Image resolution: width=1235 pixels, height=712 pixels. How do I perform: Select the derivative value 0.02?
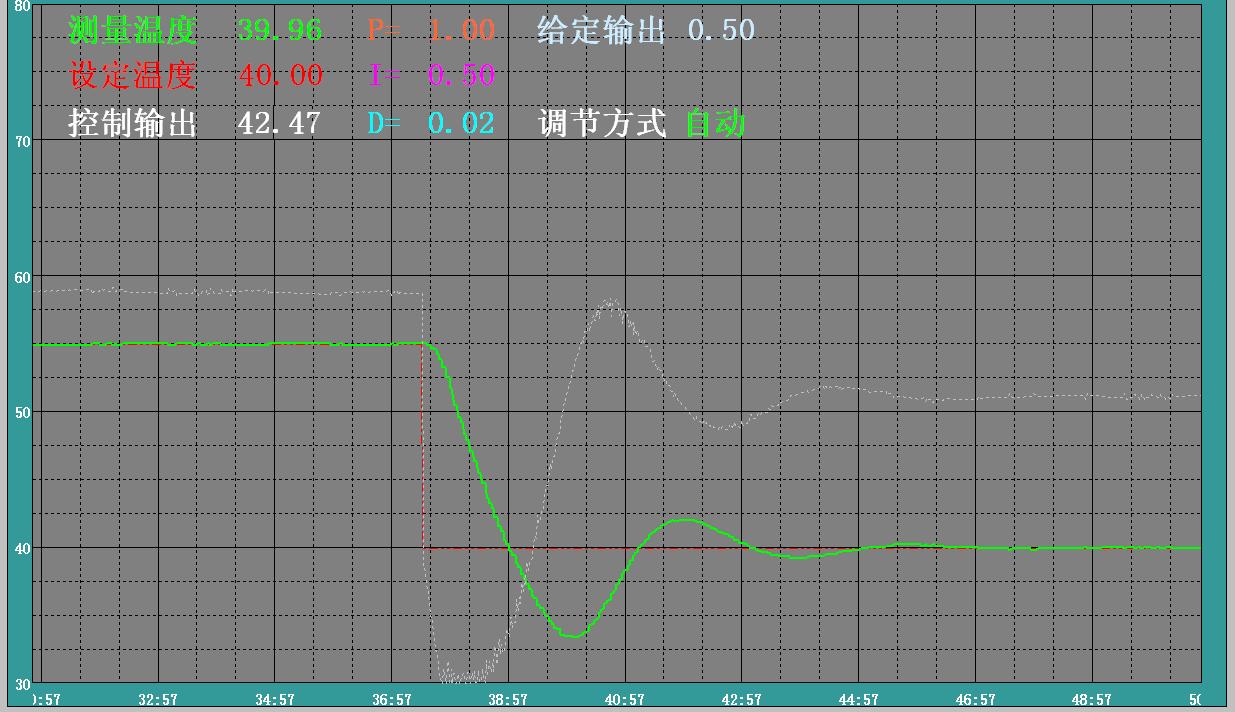click(462, 124)
